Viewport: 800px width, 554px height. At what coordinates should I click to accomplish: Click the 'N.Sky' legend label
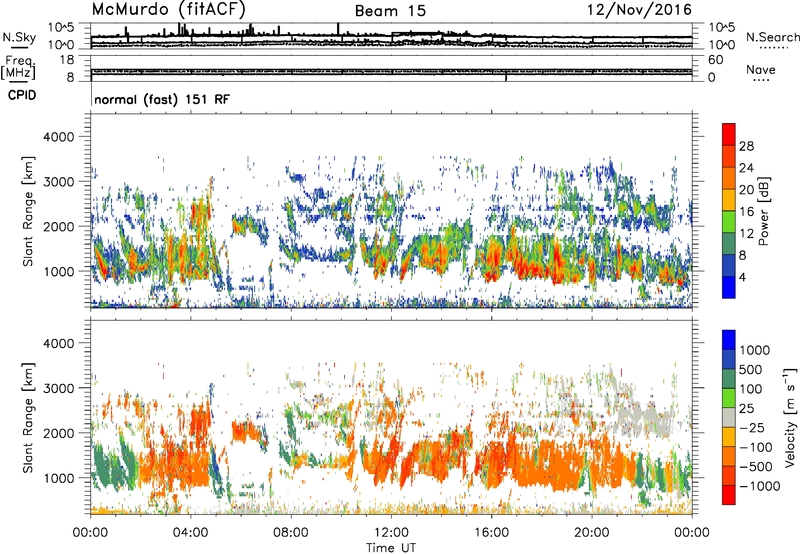point(19,37)
